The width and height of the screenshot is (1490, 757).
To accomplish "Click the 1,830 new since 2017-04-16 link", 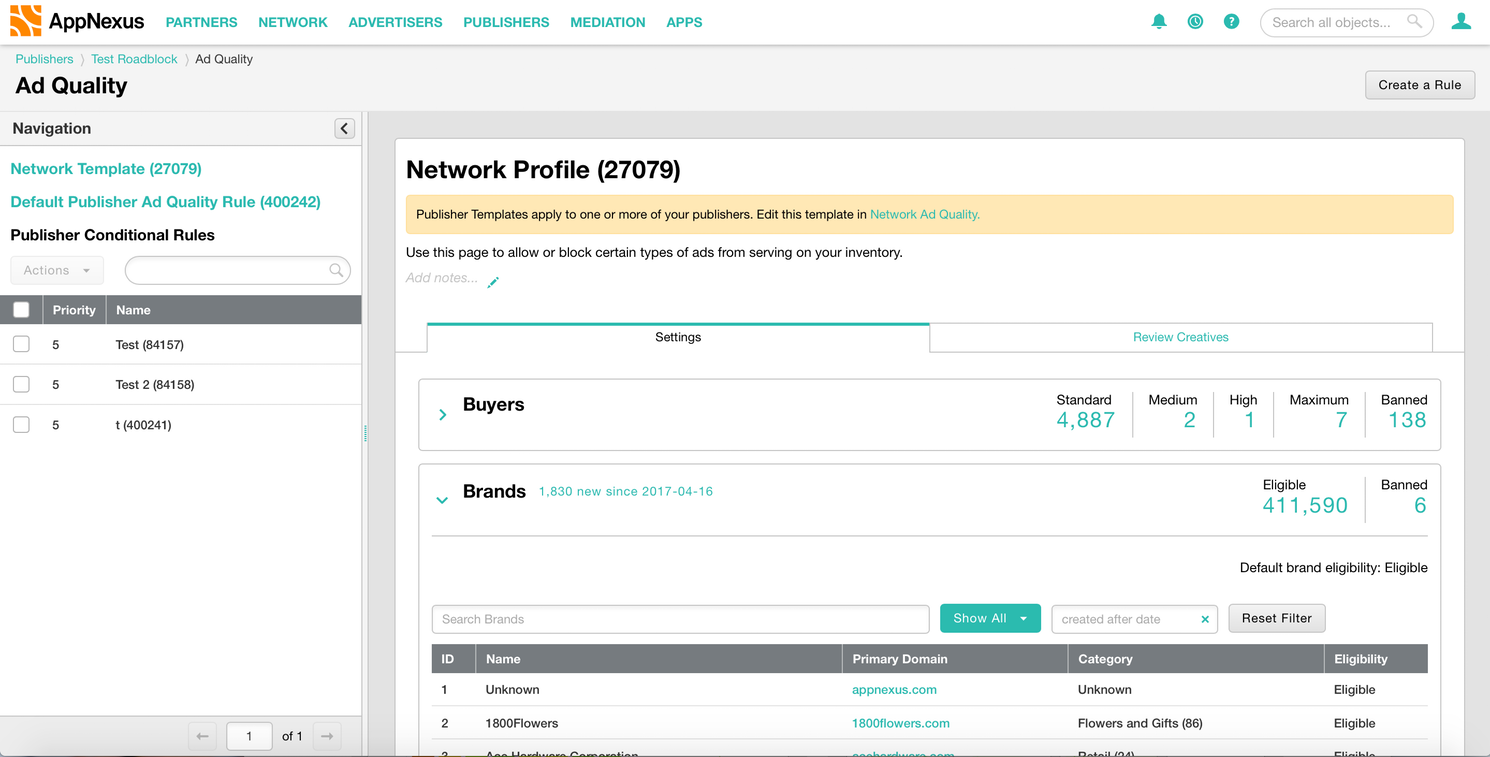I will (x=626, y=491).
